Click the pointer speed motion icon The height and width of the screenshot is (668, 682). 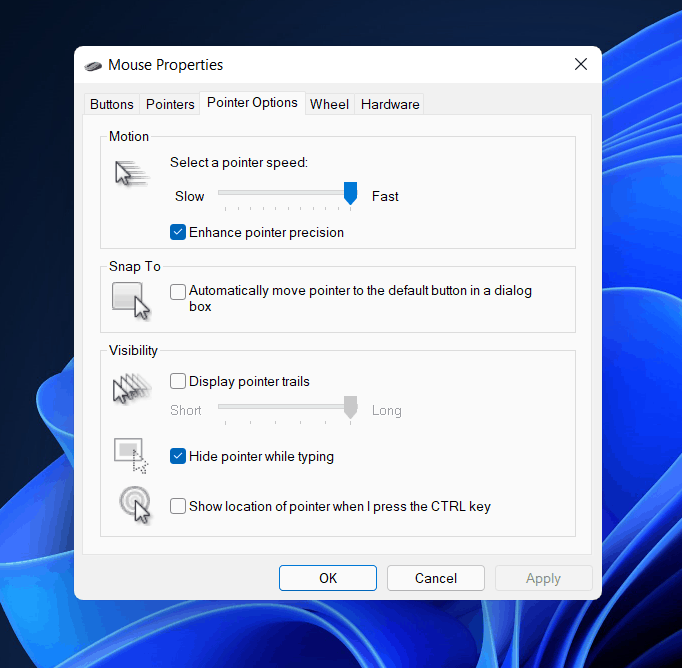point(132,173)
